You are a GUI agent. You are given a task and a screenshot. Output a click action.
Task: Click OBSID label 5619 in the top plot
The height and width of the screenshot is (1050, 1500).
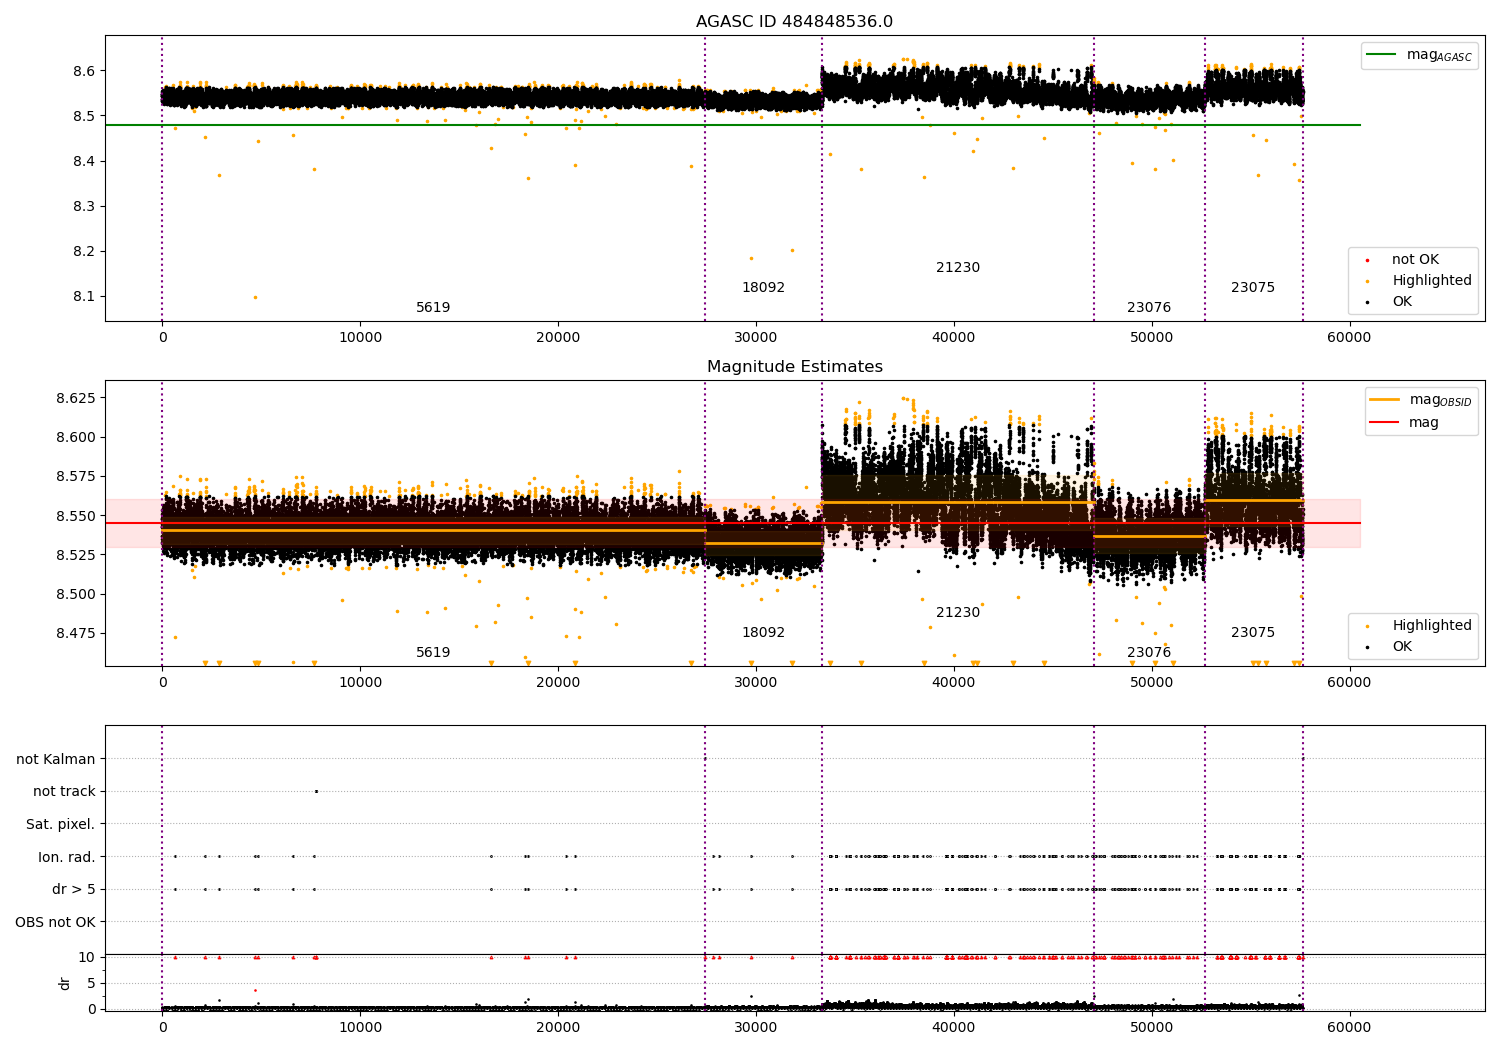pos(433,308)
